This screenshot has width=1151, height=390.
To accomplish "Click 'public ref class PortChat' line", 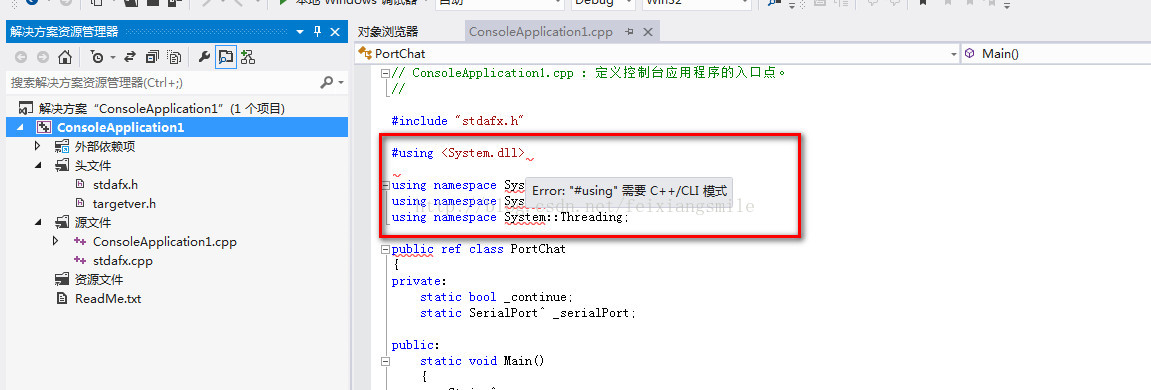I will coord(479,250).
